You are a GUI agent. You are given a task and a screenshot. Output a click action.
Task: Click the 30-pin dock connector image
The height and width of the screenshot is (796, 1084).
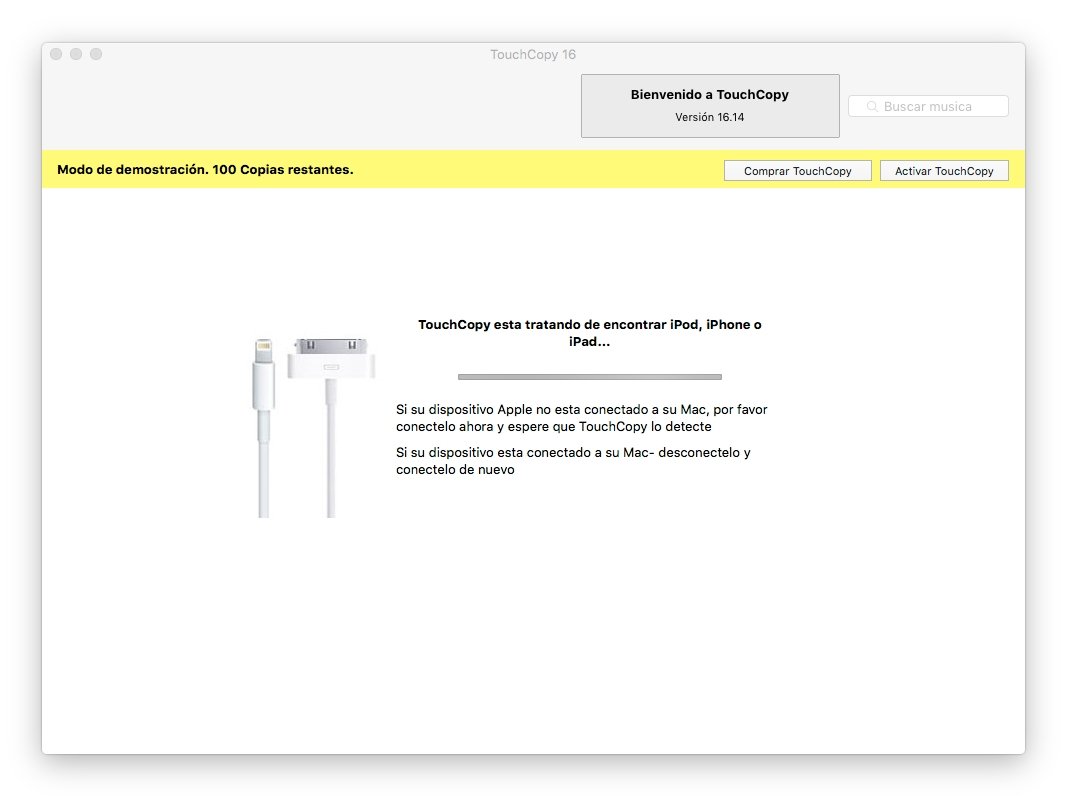tap(331, 427)
